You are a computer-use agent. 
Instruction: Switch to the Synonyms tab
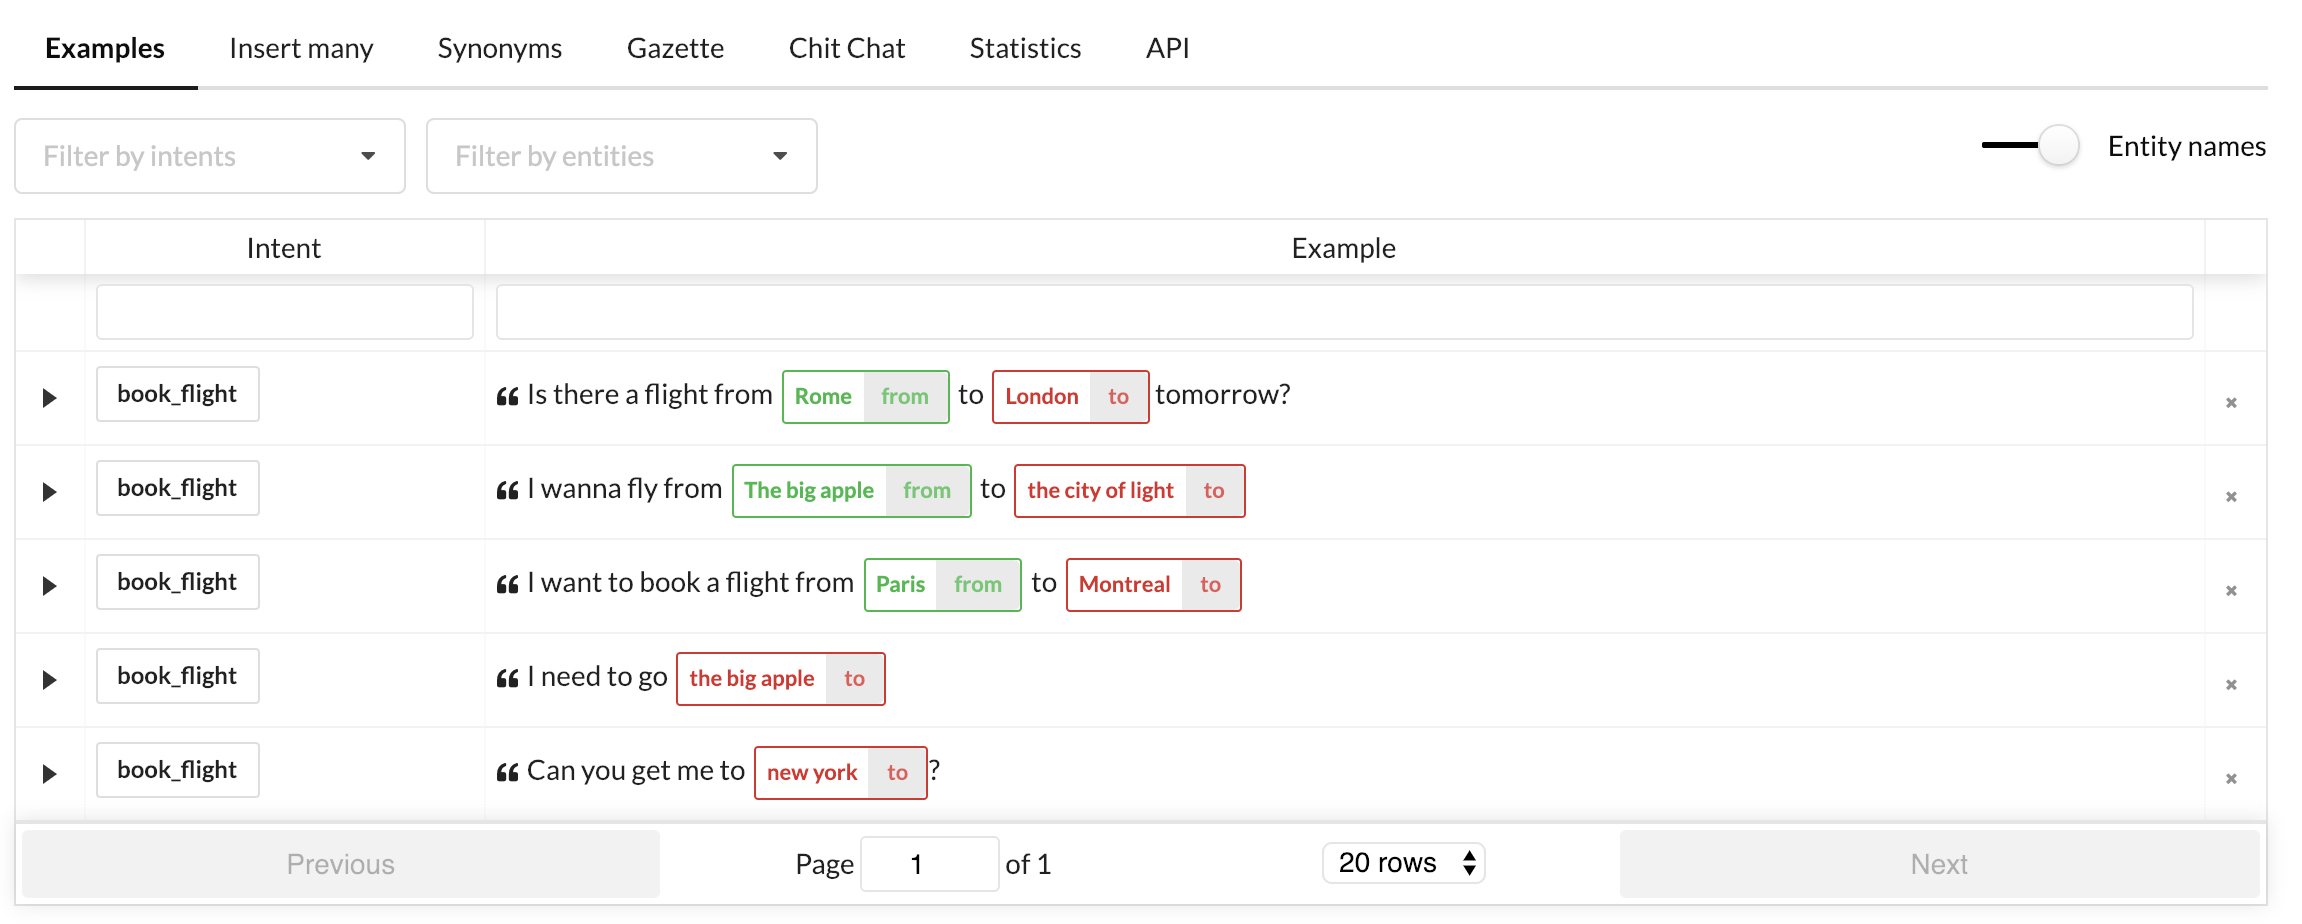pyautogui.click(x=499, y=48)
